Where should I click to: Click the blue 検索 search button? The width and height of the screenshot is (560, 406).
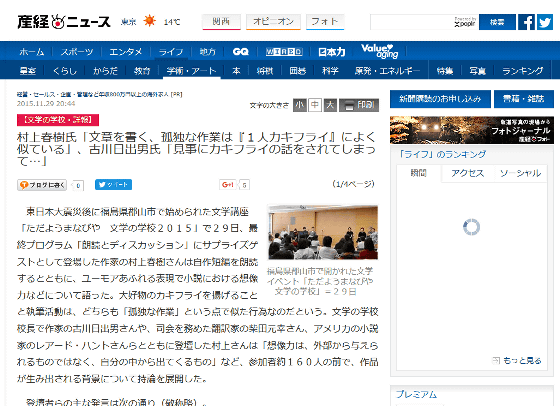tap(497, 22)
